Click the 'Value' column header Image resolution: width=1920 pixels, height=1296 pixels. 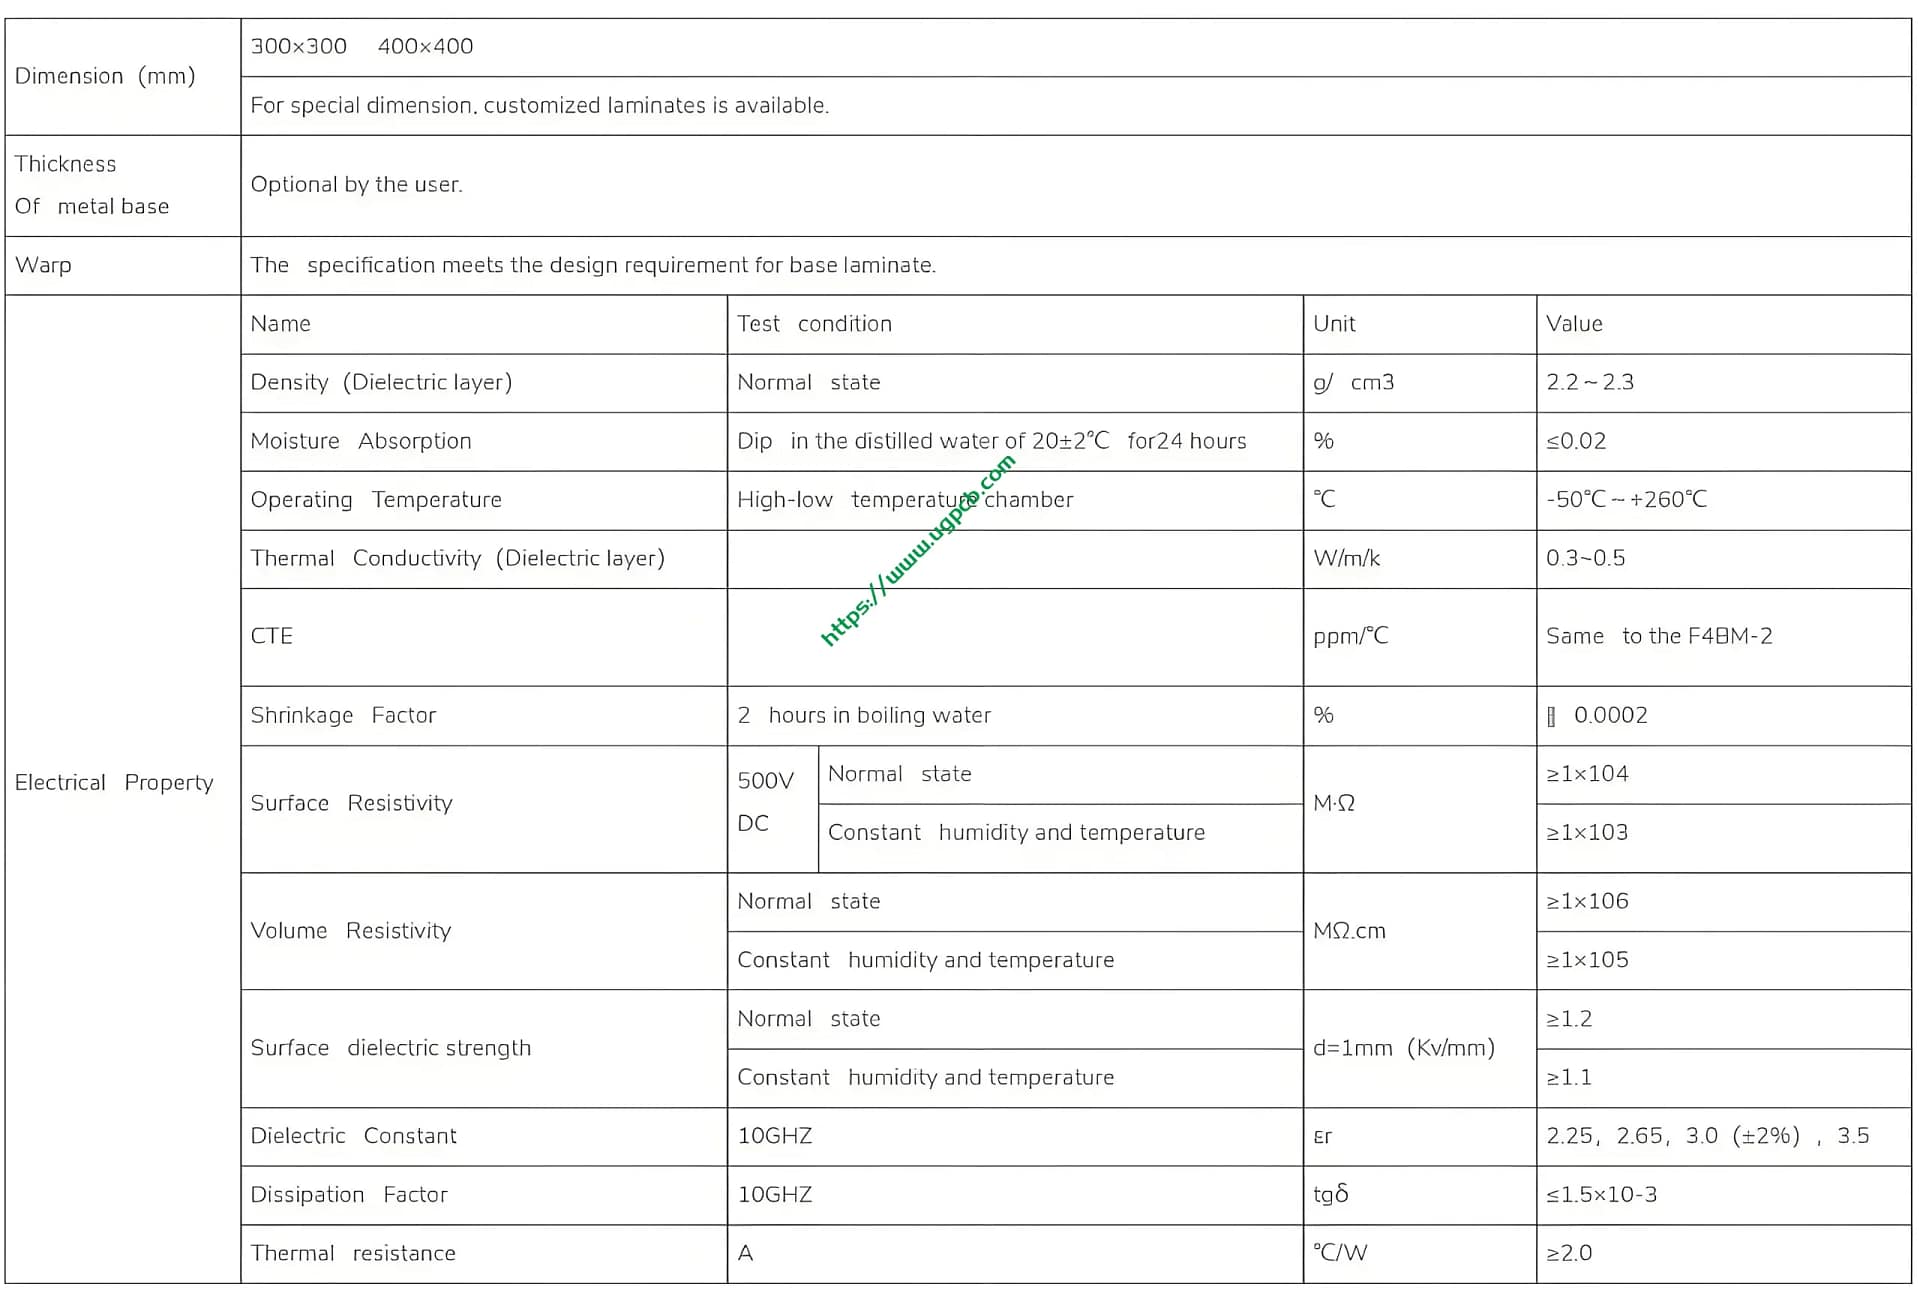1574,324
